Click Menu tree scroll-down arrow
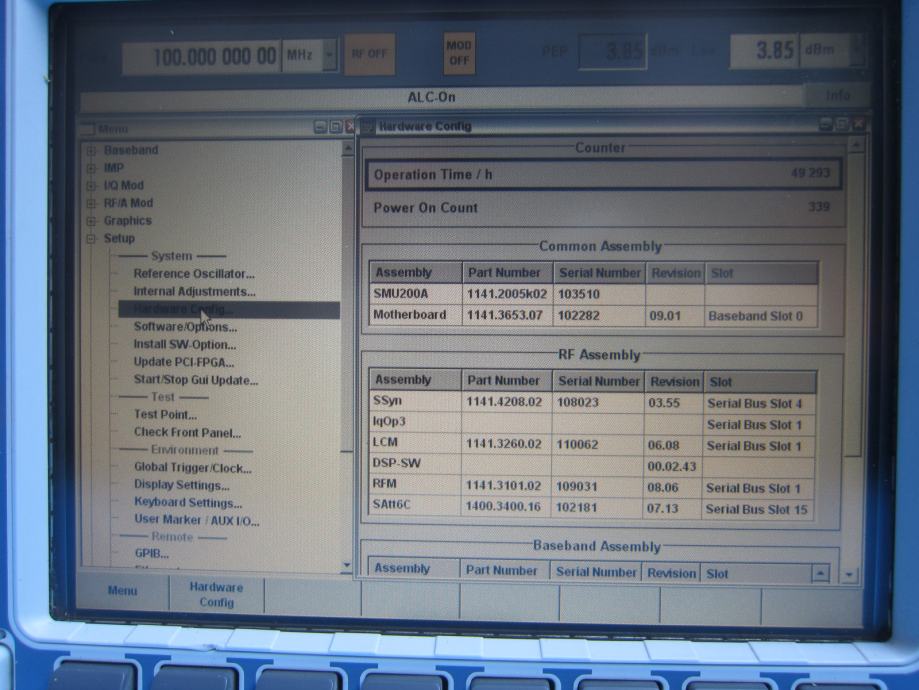Screen dimensions: 919x690 [346, 566]
